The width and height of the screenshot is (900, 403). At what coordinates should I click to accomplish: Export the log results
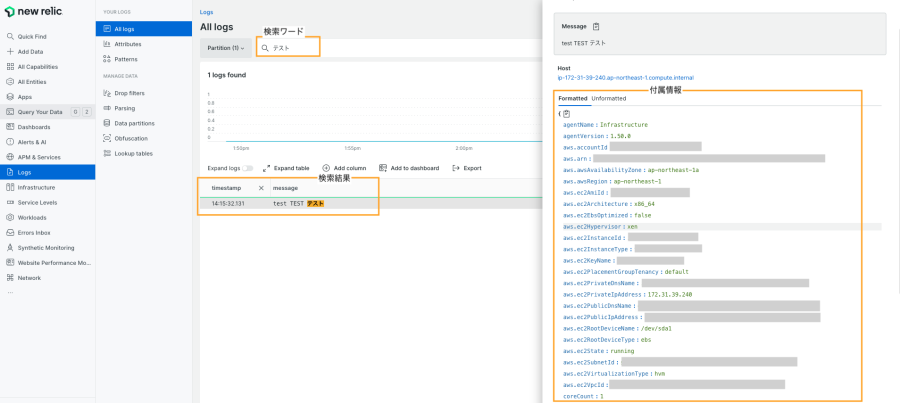tap(467, 168)
